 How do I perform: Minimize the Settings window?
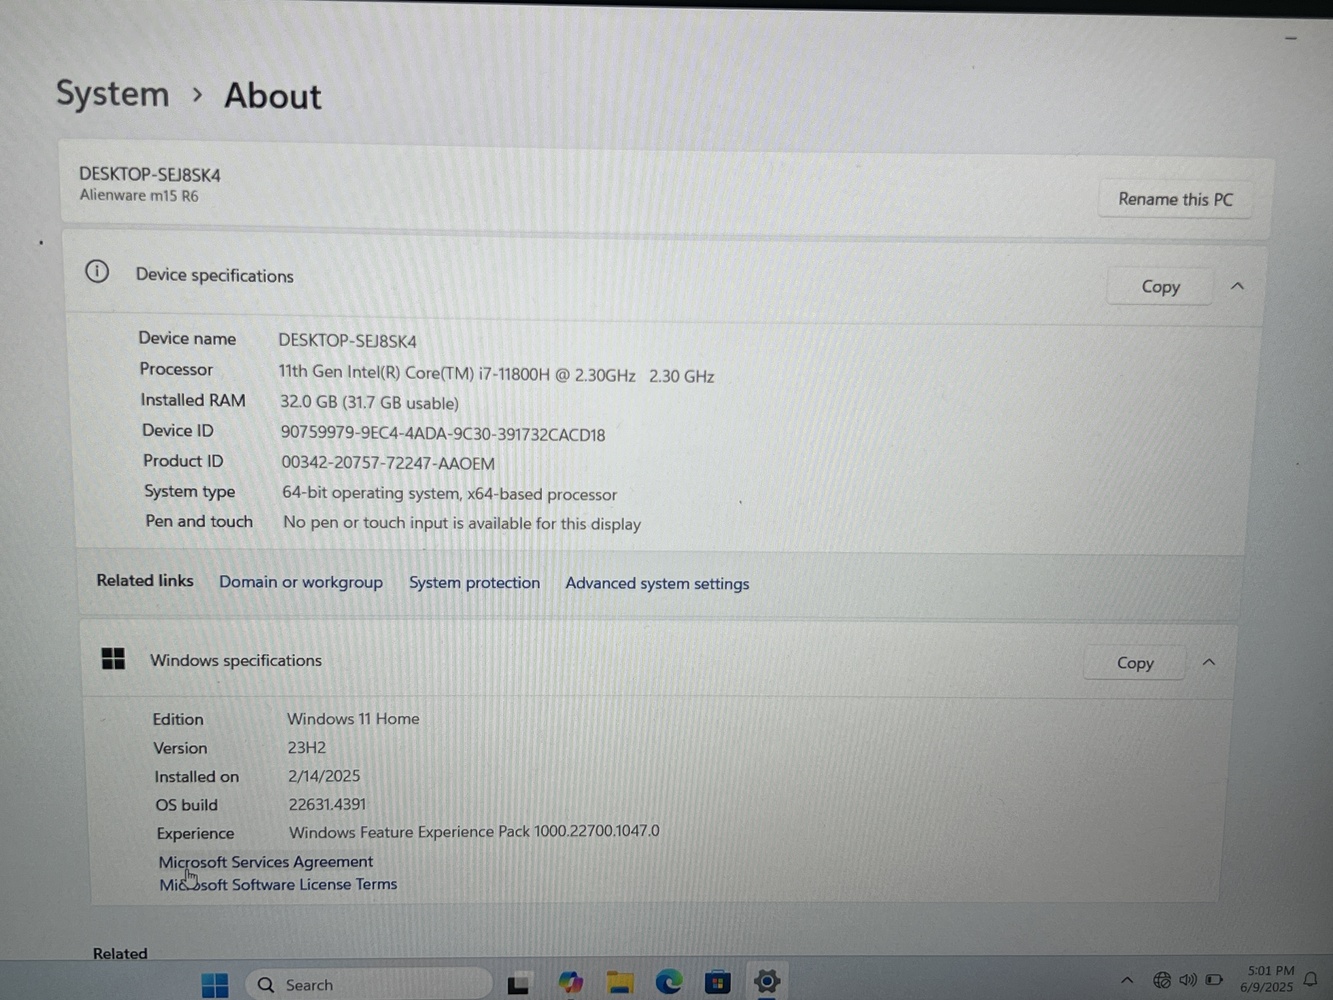point(1291,38)
